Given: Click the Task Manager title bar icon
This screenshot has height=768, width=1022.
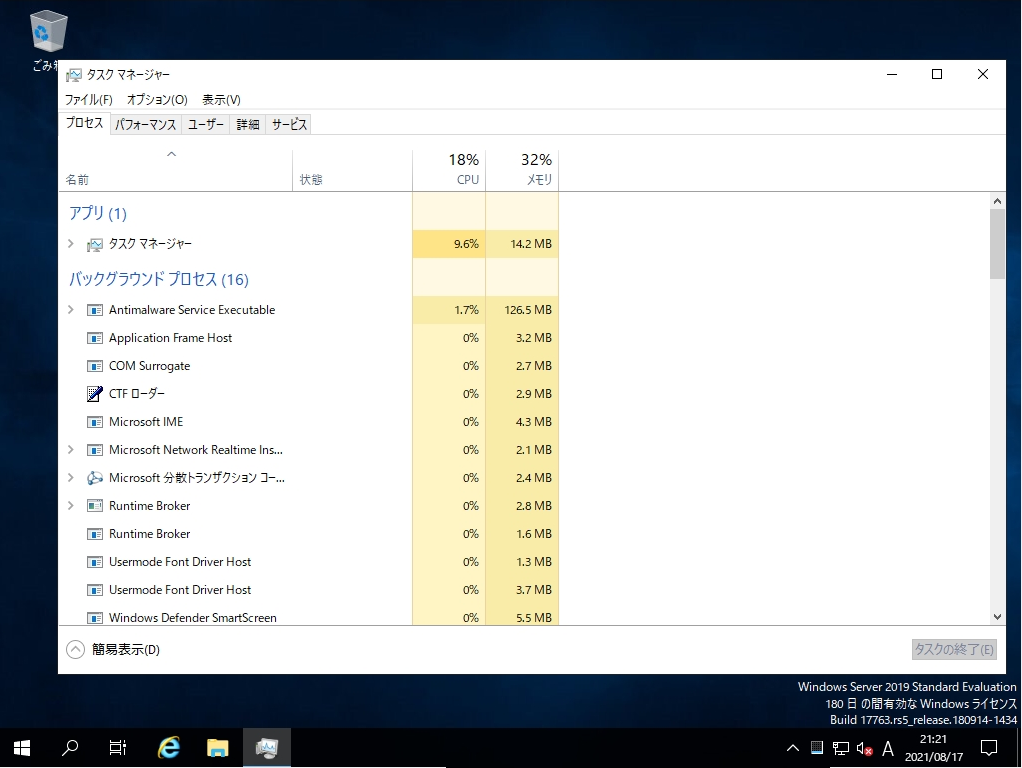Looking at the screenshot, I should point(74,75).
